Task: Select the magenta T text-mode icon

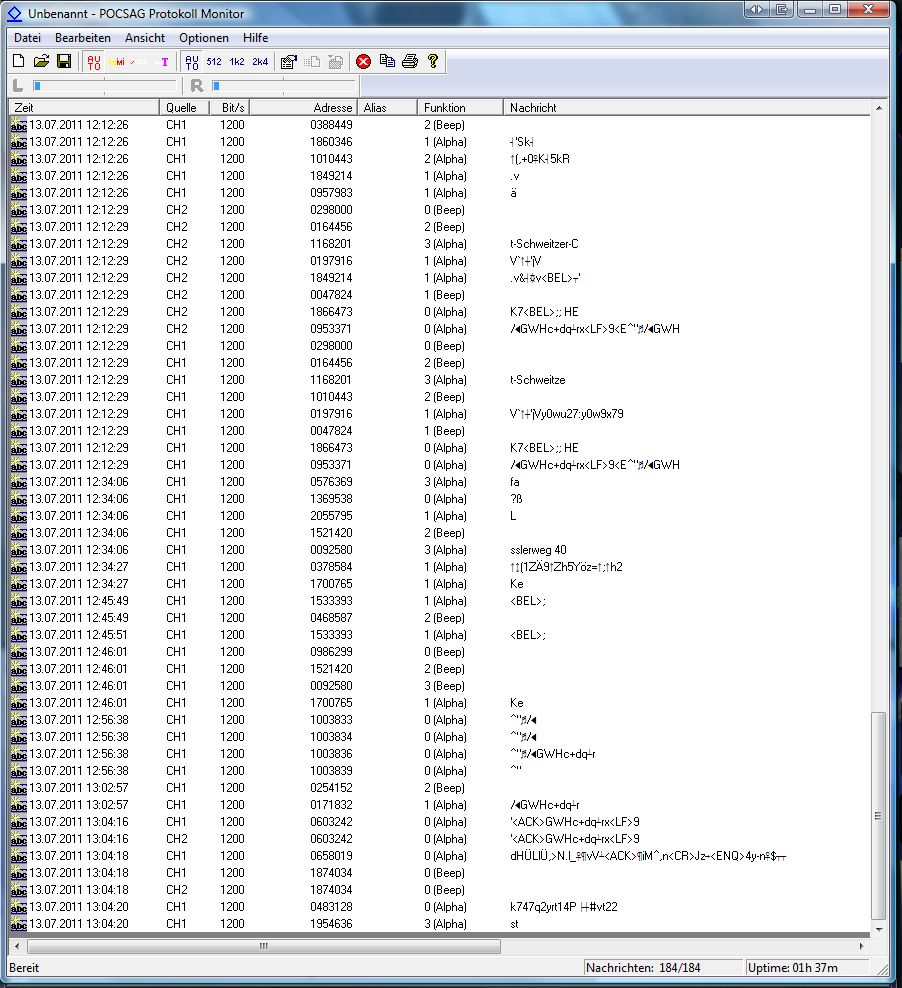Action: click(x=165, y=62)
